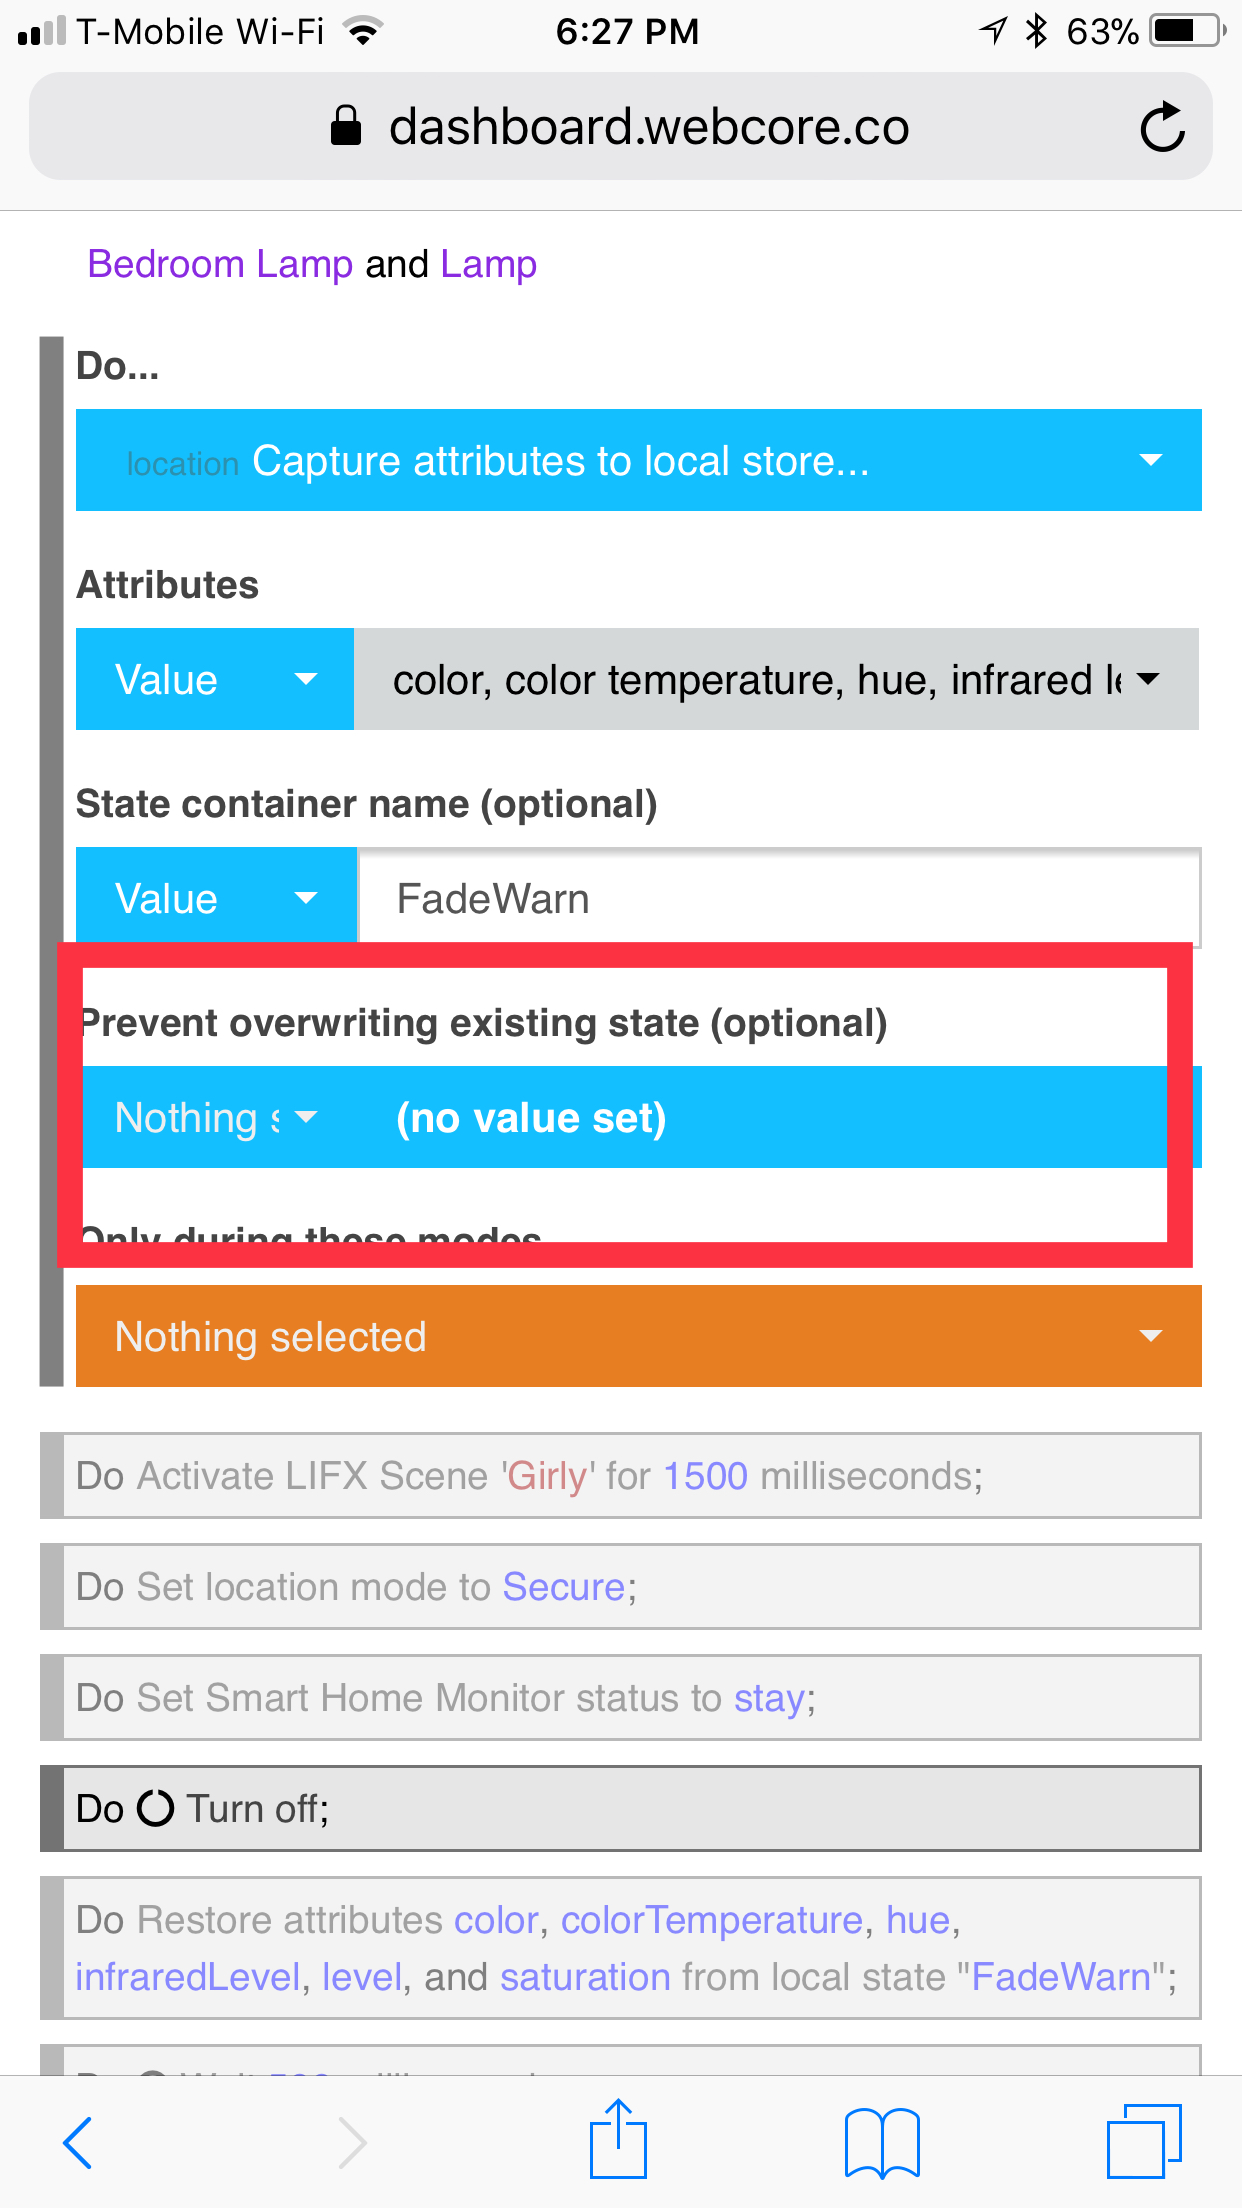Open the Safari share sheet icon
Viewport: 1242px width, 2208px height.
coord(618,2138)
